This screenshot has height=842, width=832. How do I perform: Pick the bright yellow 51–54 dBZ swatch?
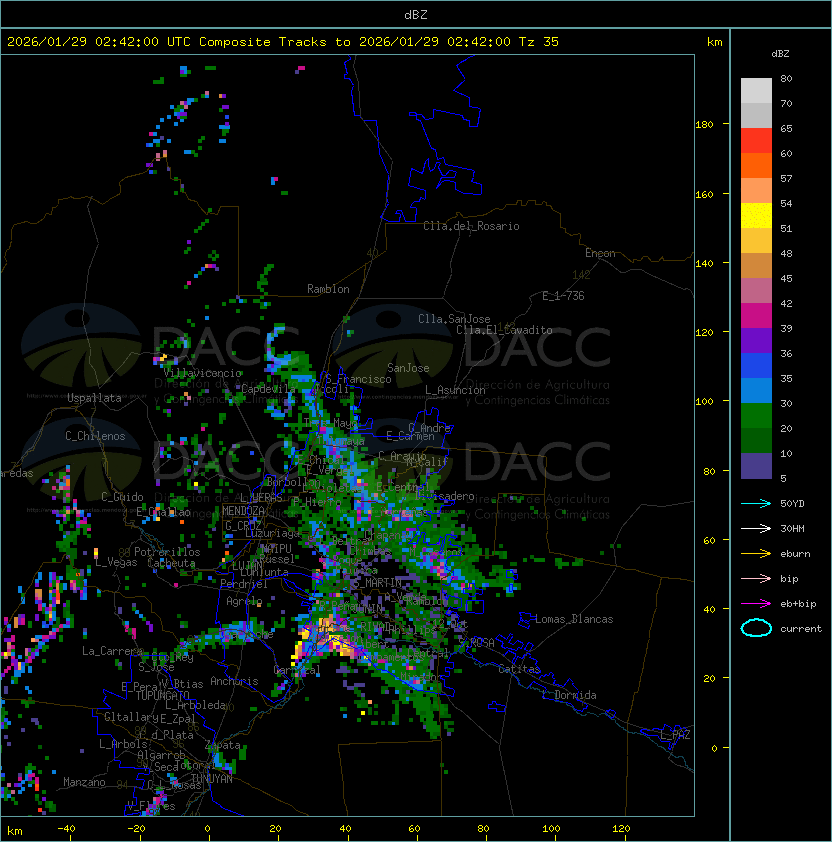point(756,216)
